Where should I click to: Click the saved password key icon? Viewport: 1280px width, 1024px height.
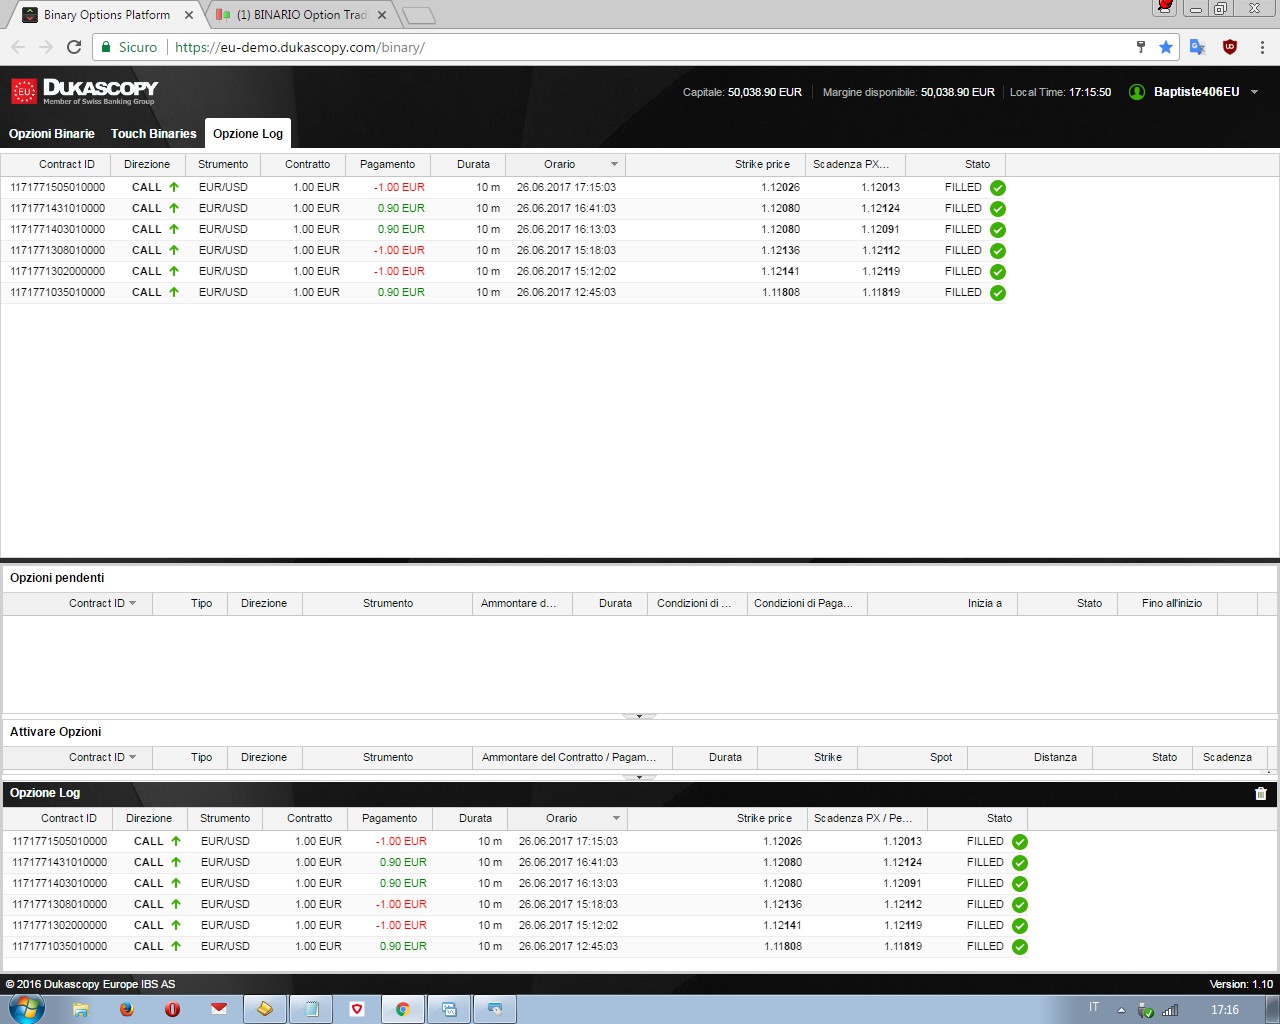1140,47
